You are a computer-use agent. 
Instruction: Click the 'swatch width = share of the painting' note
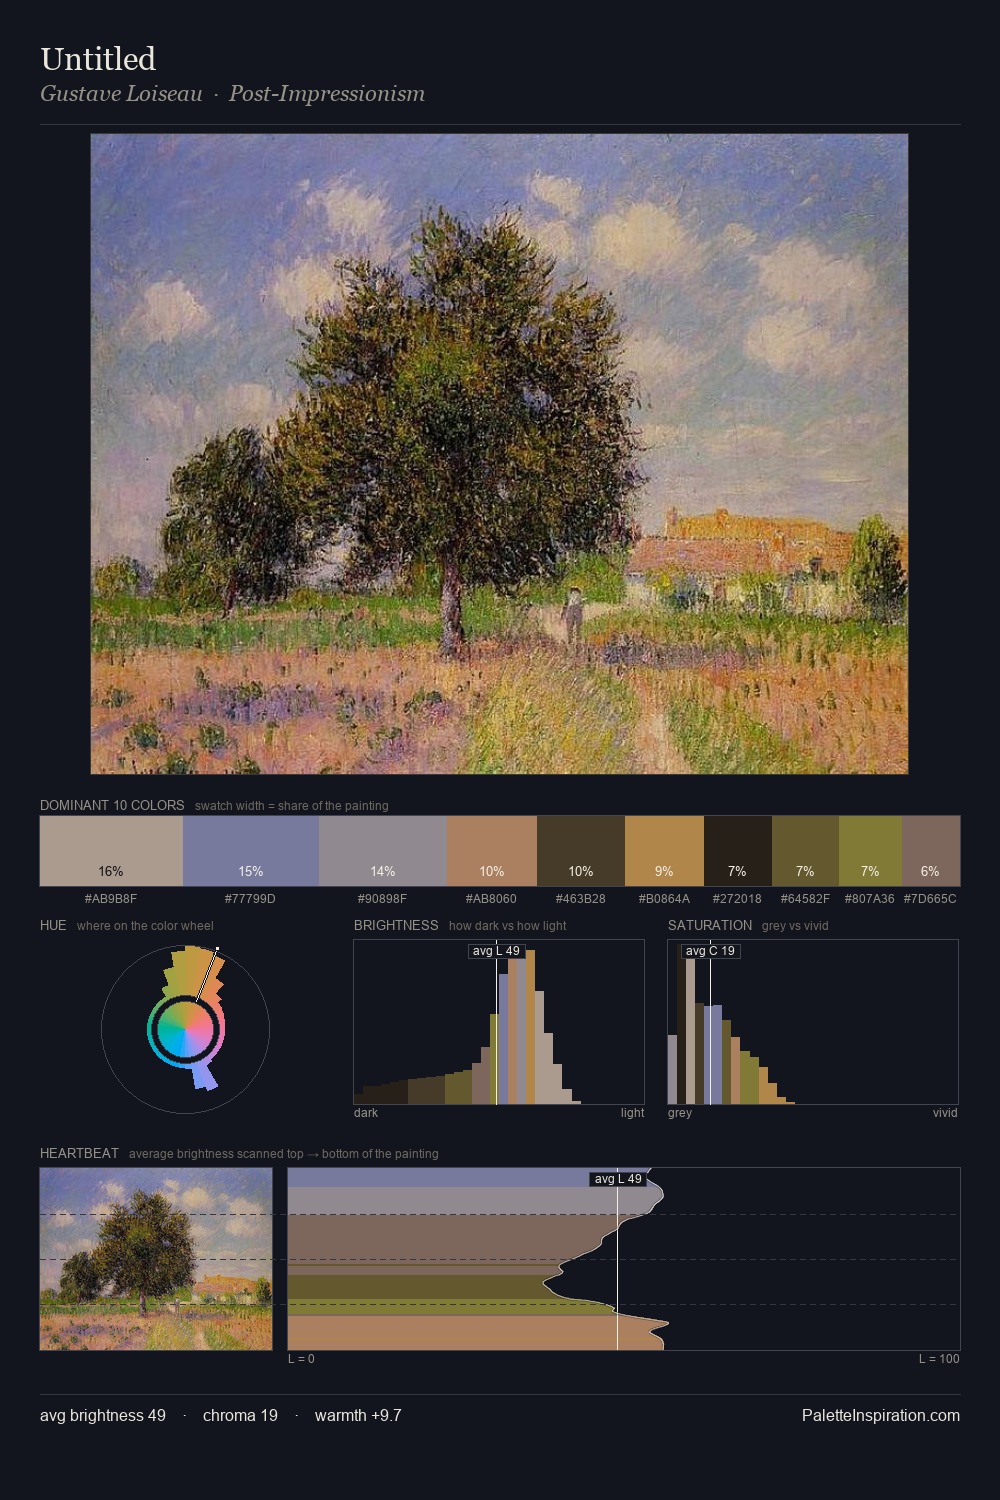tap(292, 806)
